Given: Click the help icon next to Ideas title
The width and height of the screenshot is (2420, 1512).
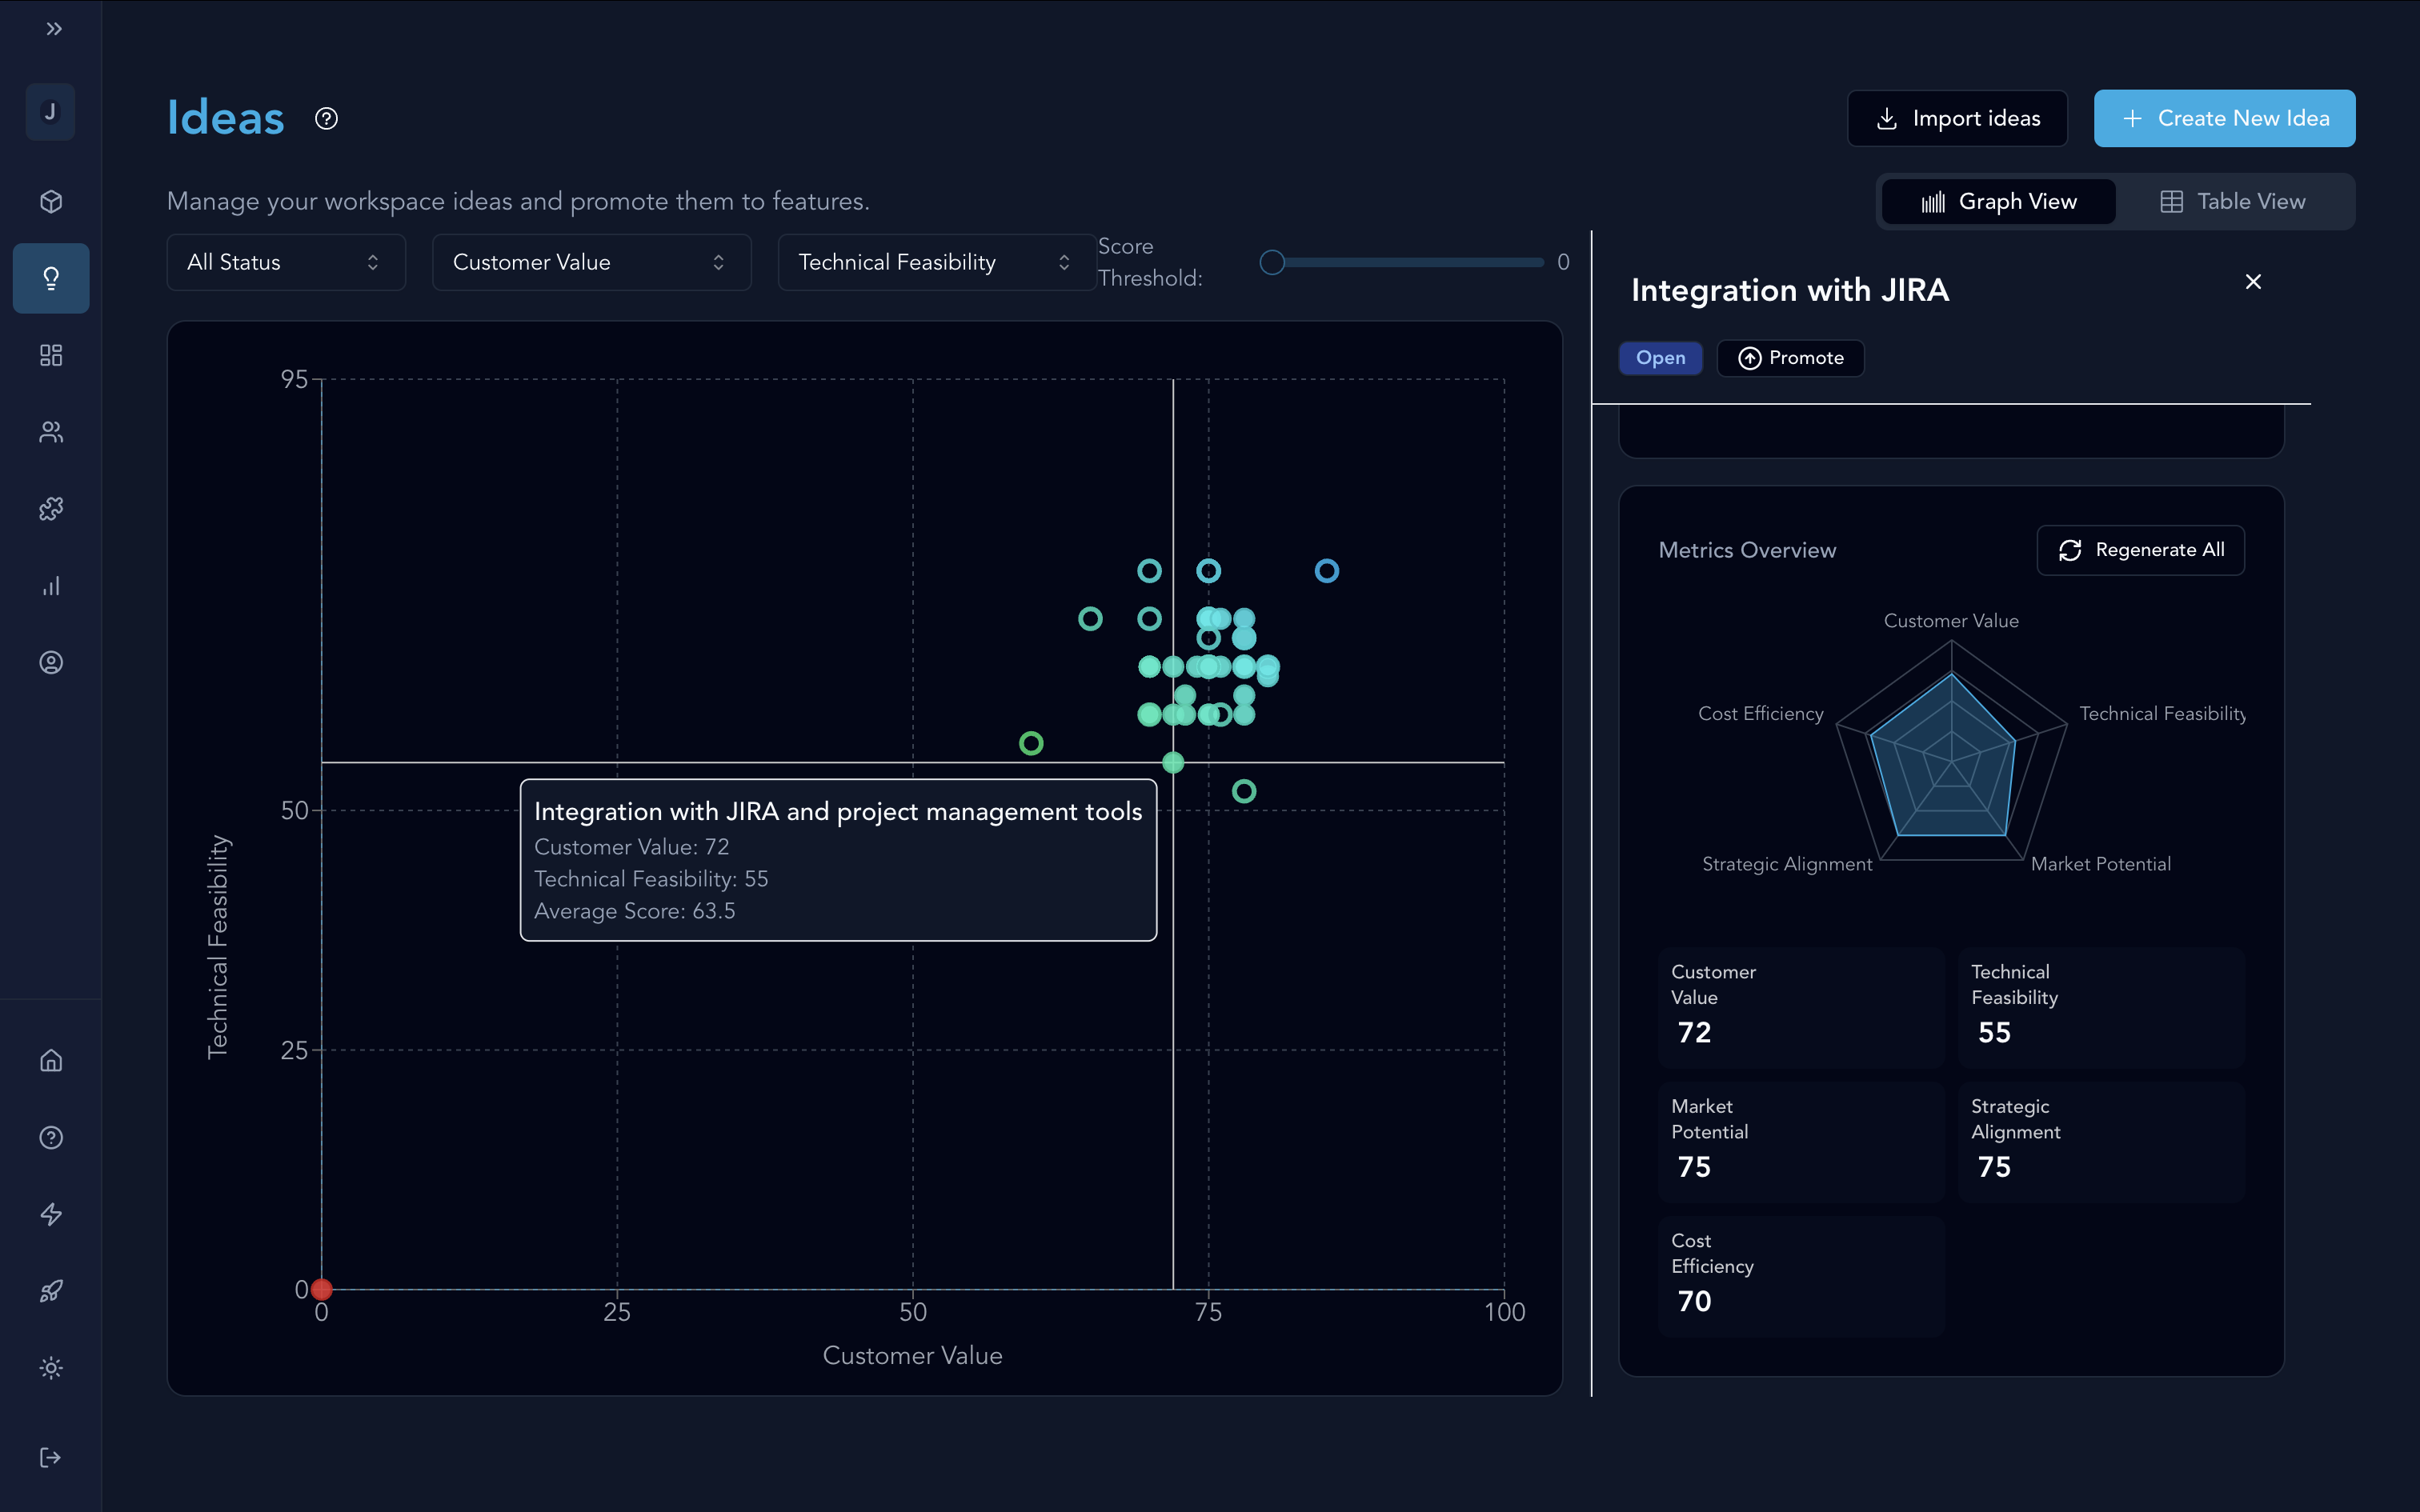Looking at the screenshot, I should (x=326, y=119).
